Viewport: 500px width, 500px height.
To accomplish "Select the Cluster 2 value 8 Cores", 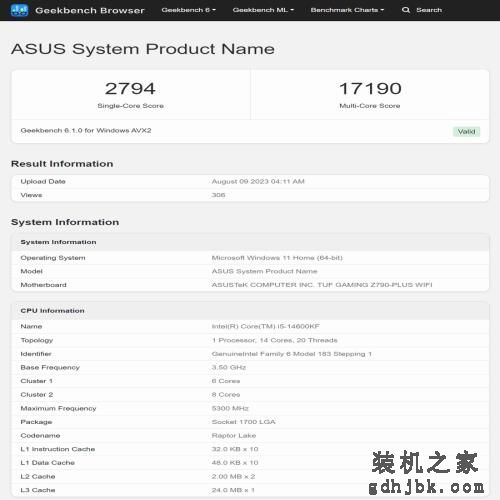I will point(226,395).
